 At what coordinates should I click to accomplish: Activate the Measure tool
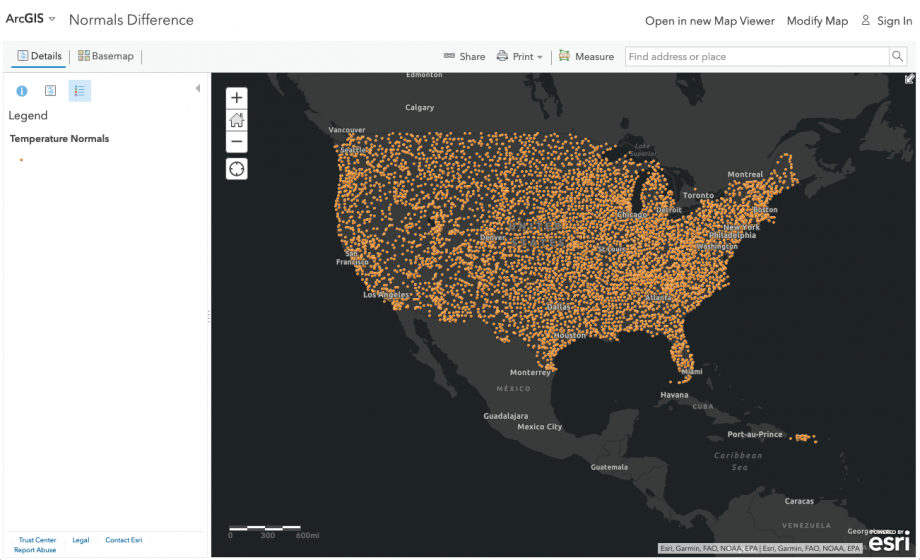tap(586, 56)
